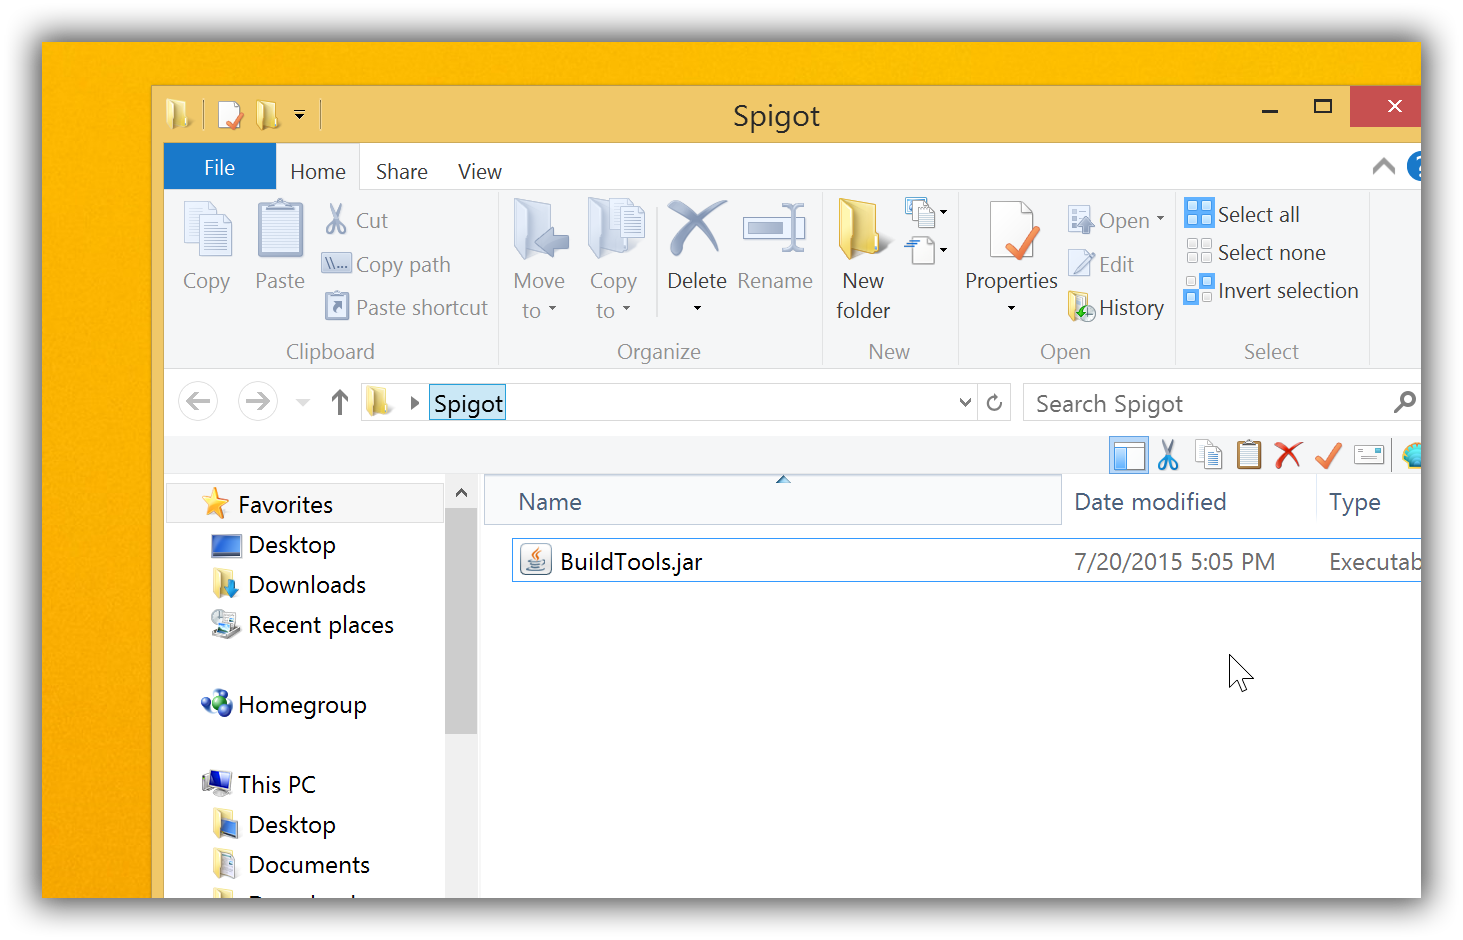Open Properties from the ribbon

click(1010, 250)
